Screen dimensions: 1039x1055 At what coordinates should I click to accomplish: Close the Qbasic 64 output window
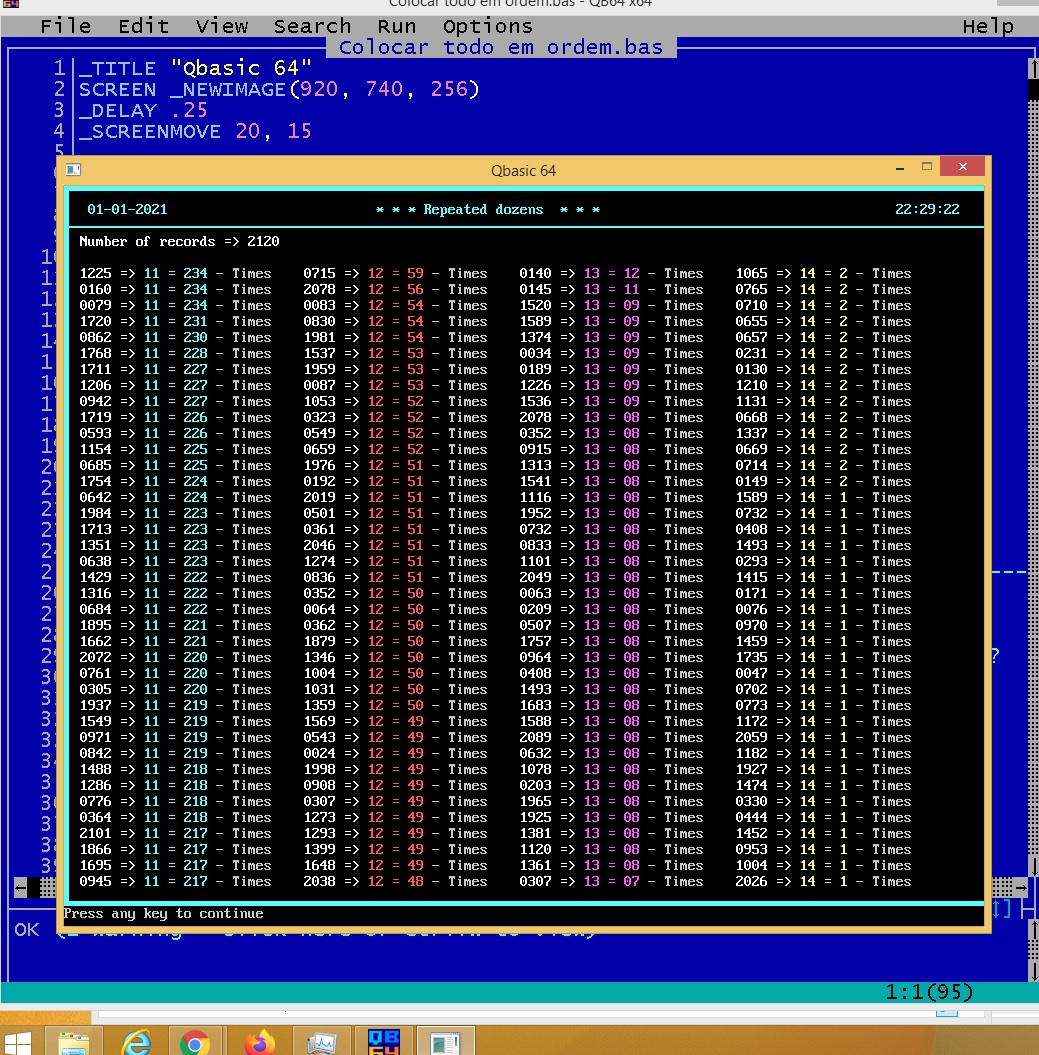(961, 168)
